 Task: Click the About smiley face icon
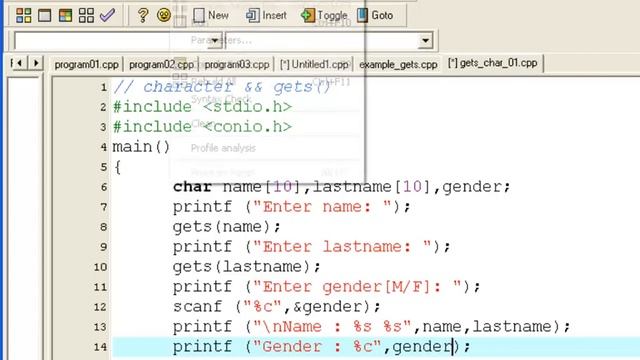point(164,16)
